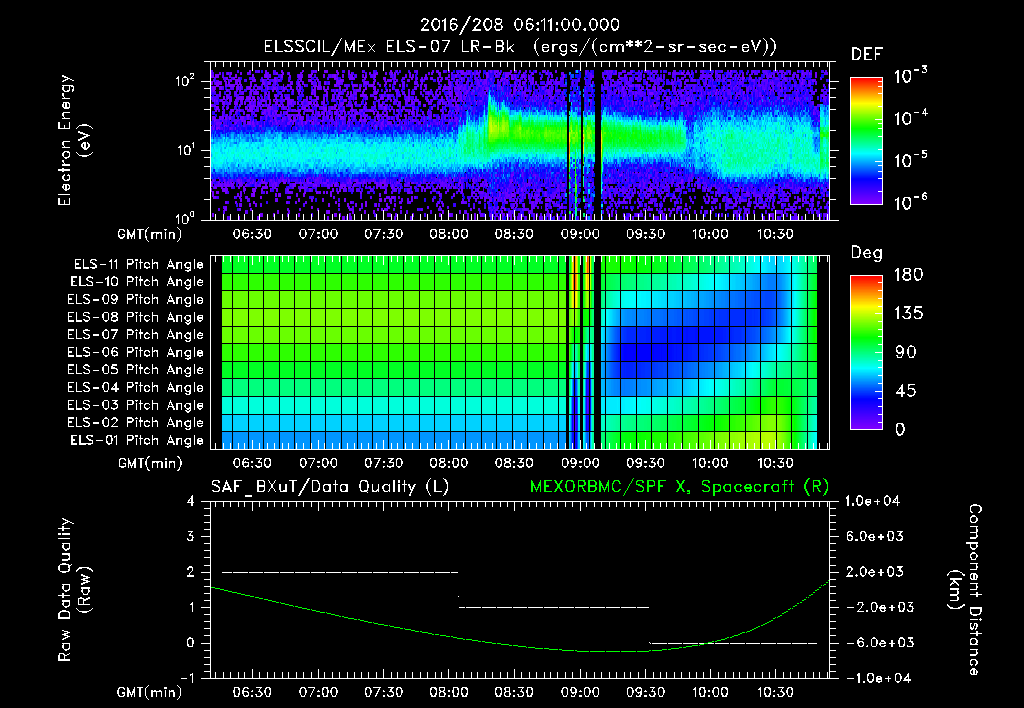Select the ELS-06 Pitch Angle row label

pyautogui.click(x=136, y=353)
